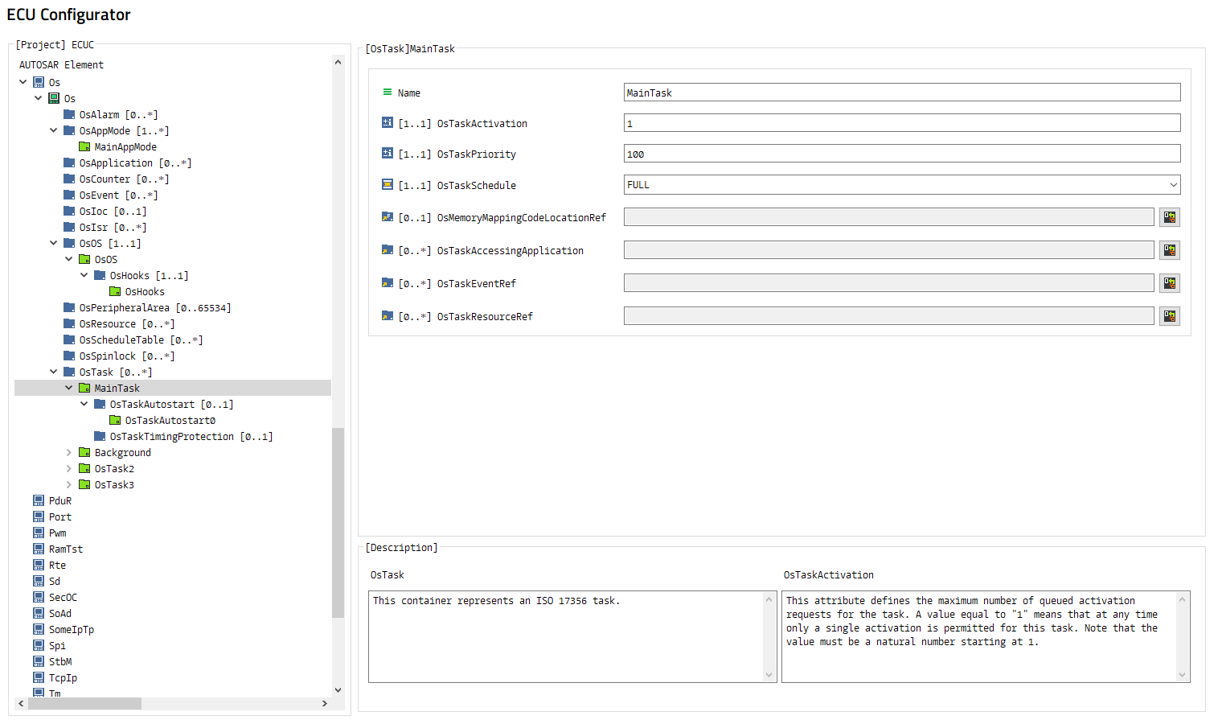Click the PduR module icon
This screenshot has width=1222, height=720.
38,501
